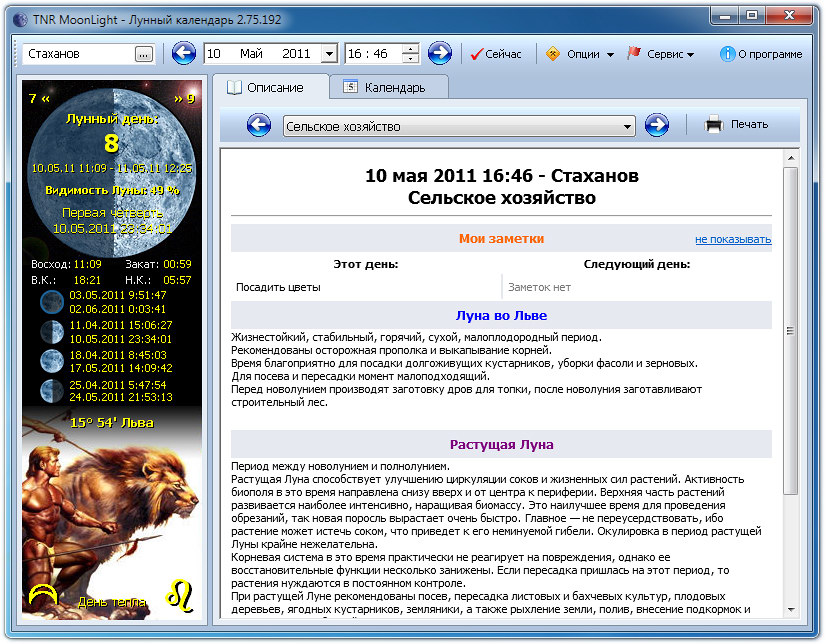Go to previous topic before Сельское хозяйство
The width and height of the screenshot is (826, 644).
tap(258, 125)
